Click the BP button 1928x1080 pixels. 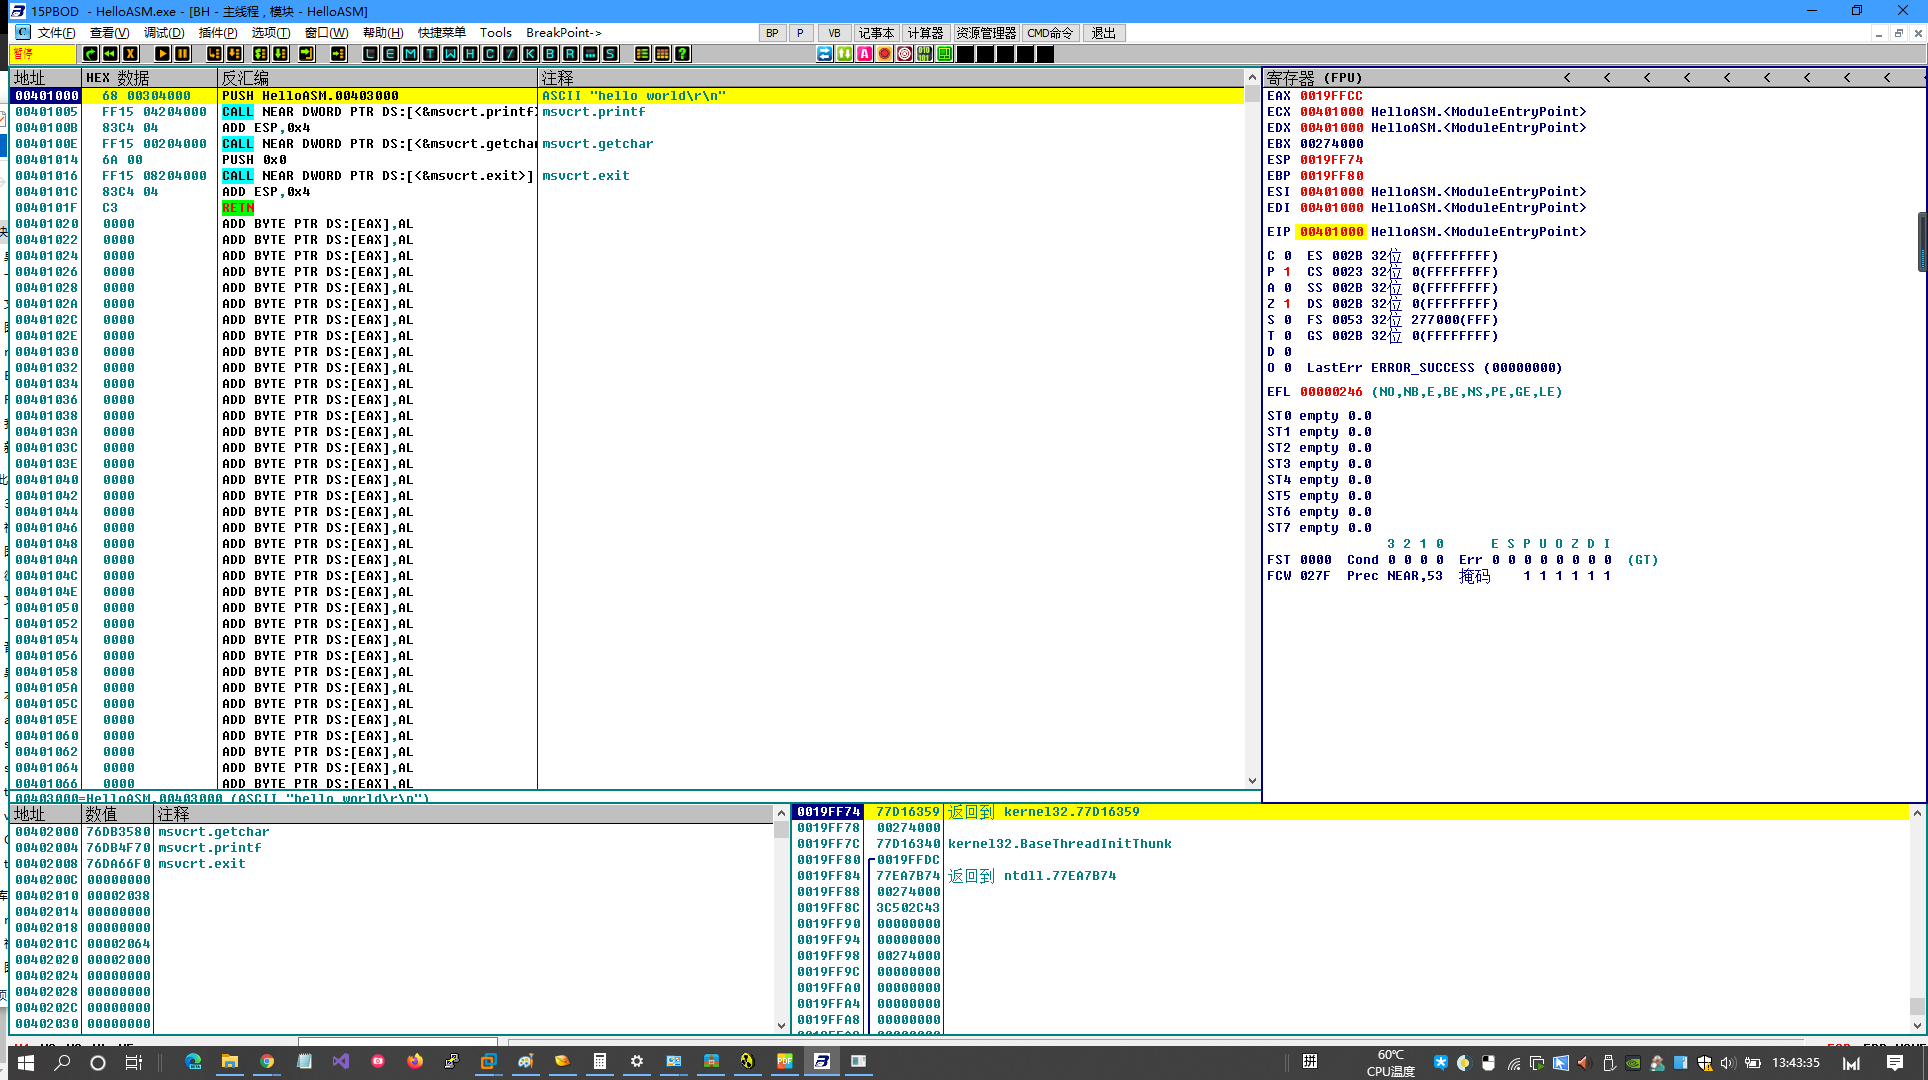[x=772, y=33]
